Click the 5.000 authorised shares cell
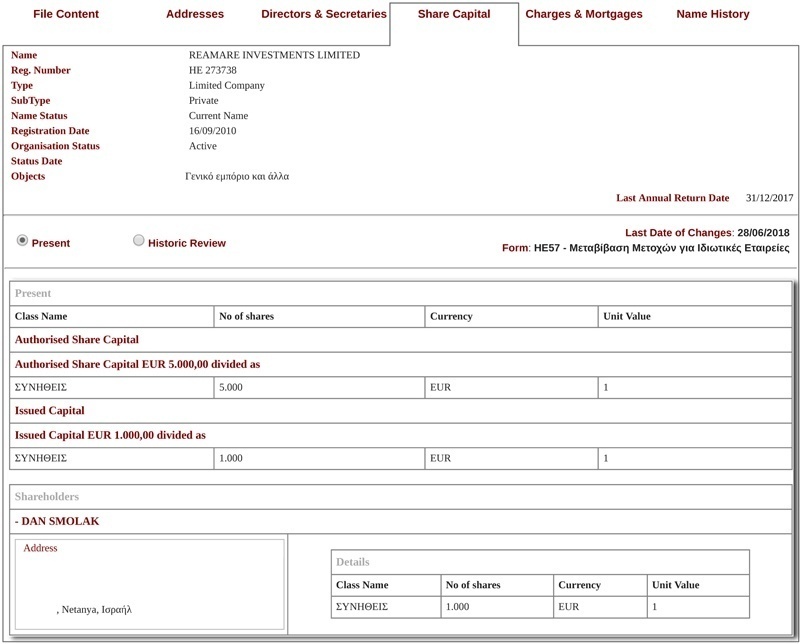The height and width of the screenshot is (644, 800). [319, 387]
